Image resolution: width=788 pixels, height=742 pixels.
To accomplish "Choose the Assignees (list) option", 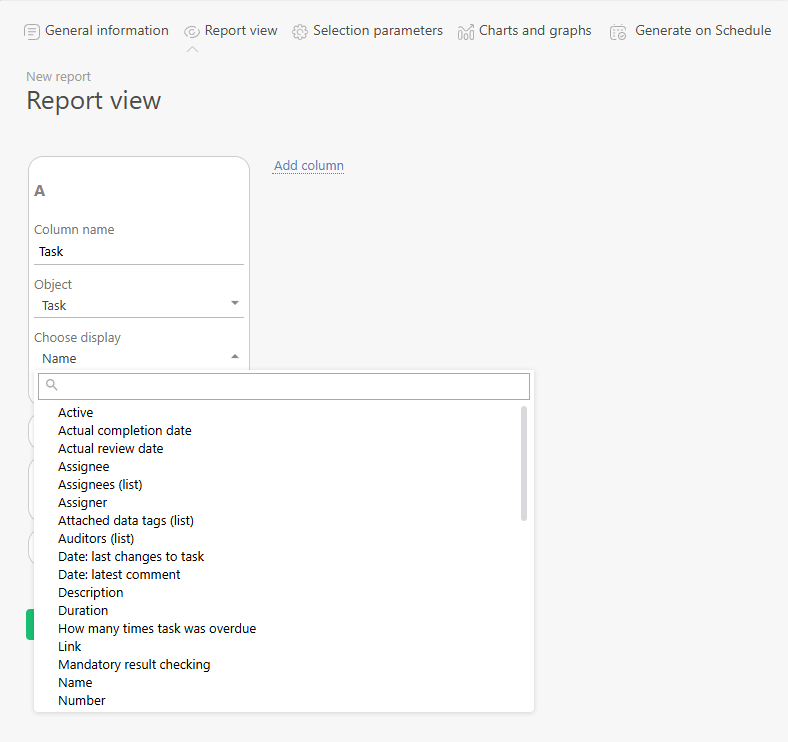I will tap(100, 485).
